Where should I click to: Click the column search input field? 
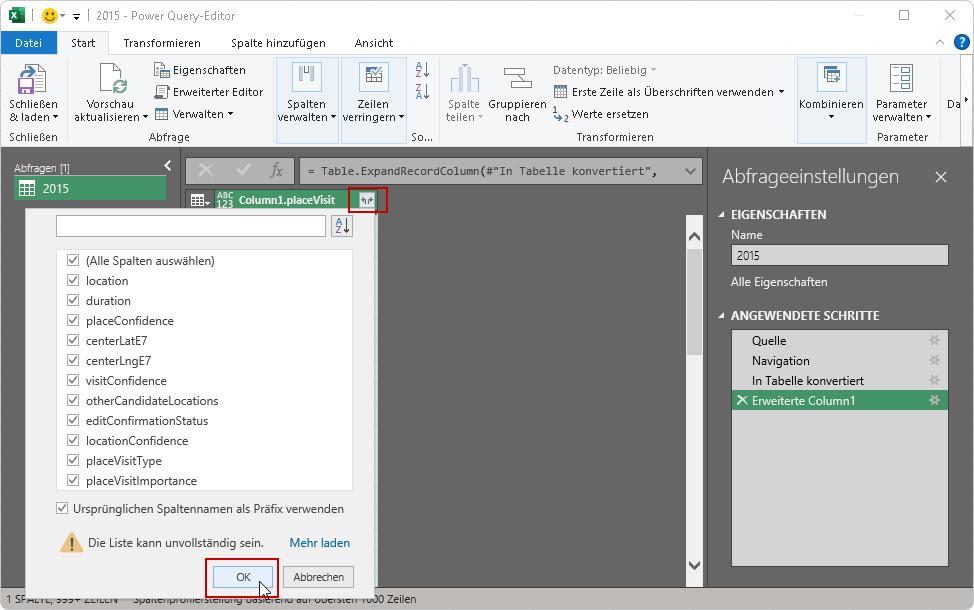pos(190,226)
